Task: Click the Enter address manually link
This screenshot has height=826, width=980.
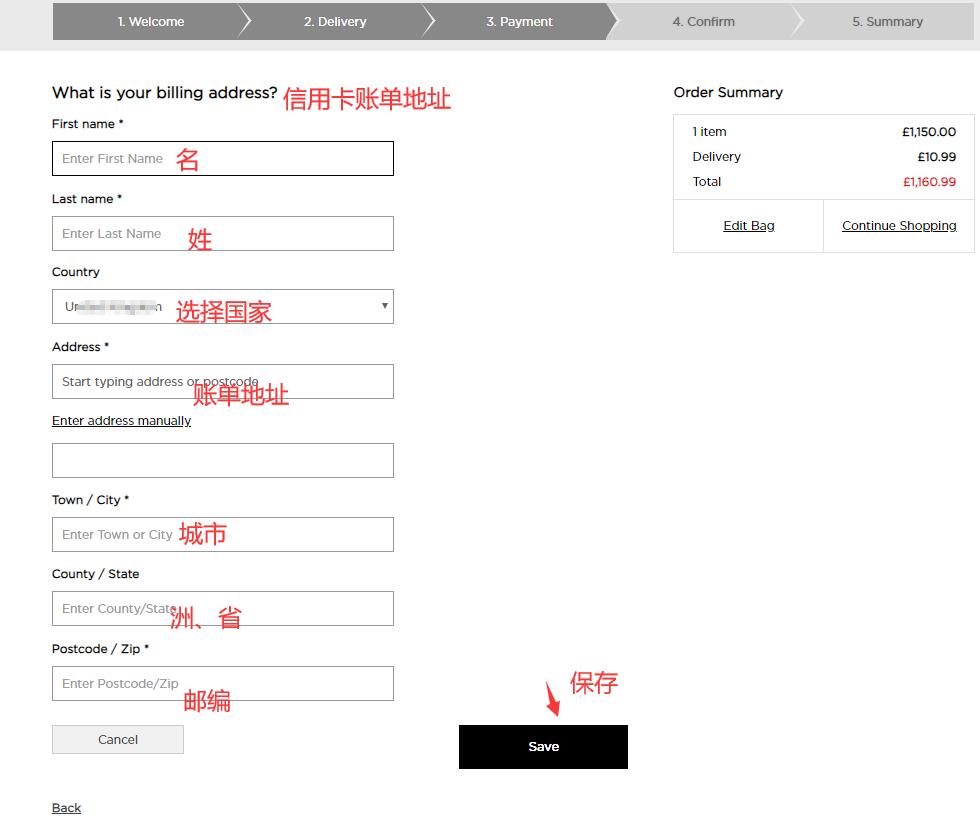Action: tap(121, 421)
